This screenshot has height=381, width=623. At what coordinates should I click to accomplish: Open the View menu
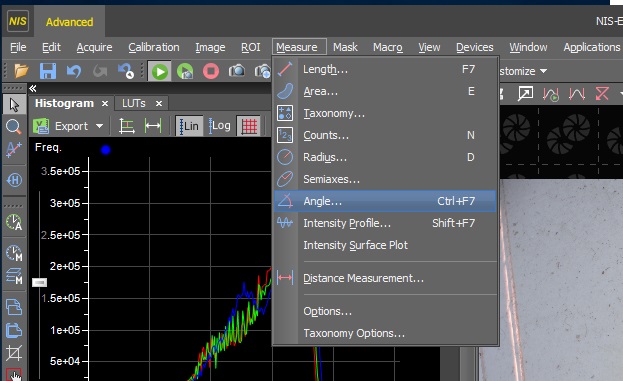(429, 47)
